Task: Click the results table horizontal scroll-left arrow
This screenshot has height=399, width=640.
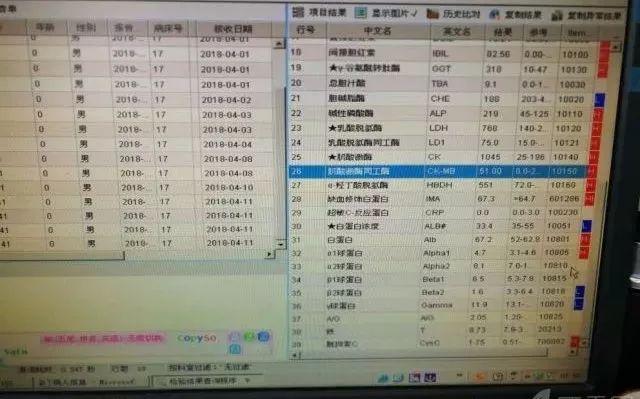Action: click(296, 356)
